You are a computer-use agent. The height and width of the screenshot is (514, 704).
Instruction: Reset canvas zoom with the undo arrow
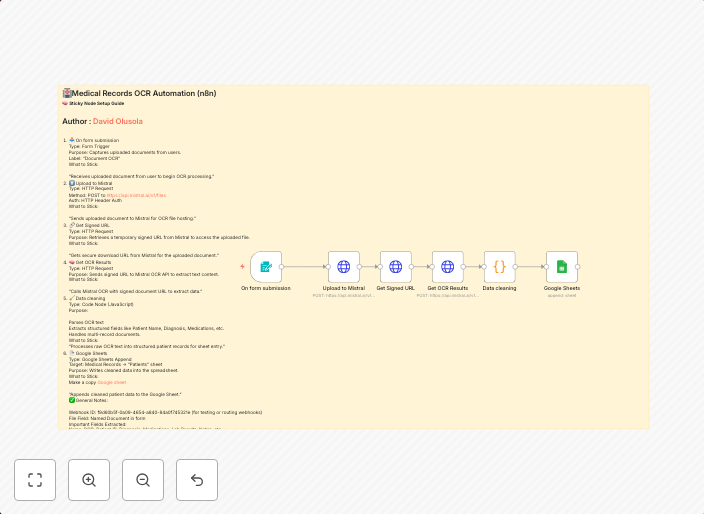tap(197, 480)
